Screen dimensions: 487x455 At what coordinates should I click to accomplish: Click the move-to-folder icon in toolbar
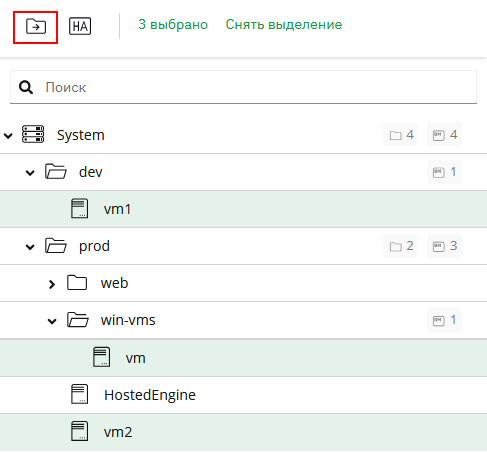coord(36,26)
